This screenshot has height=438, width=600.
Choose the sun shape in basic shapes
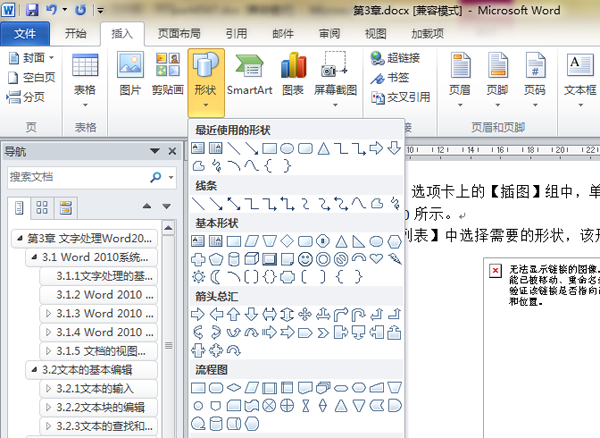point(198,275)
